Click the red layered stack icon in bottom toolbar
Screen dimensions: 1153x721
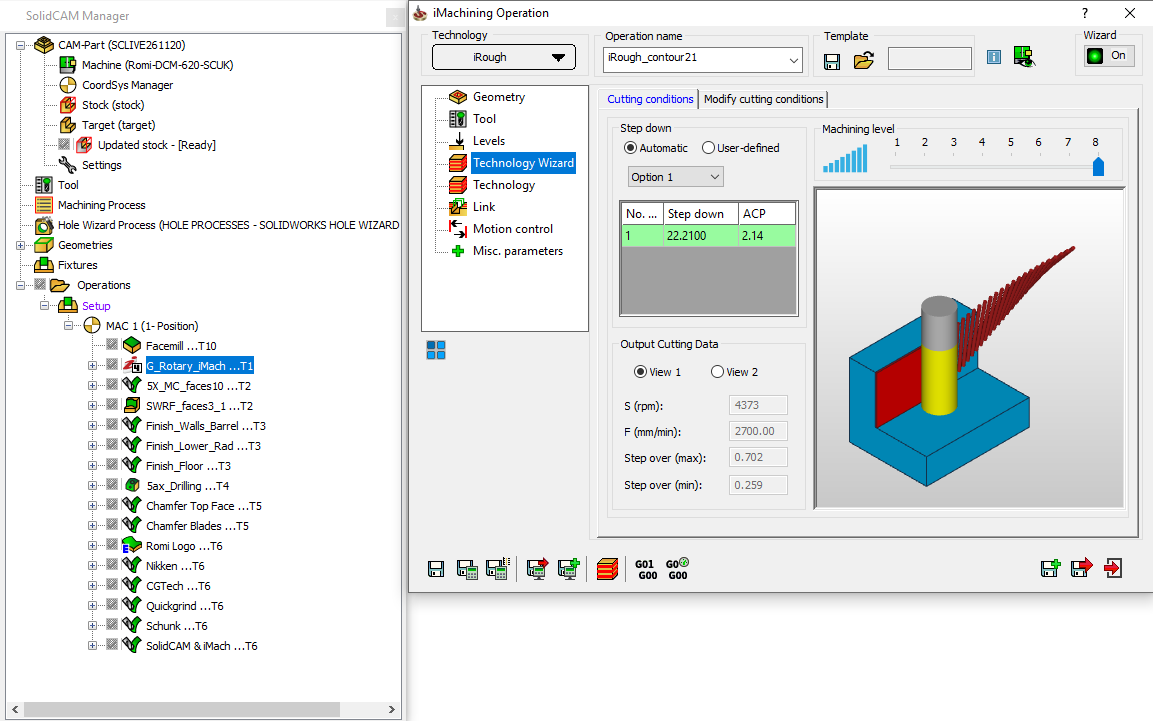click(607, 569)
